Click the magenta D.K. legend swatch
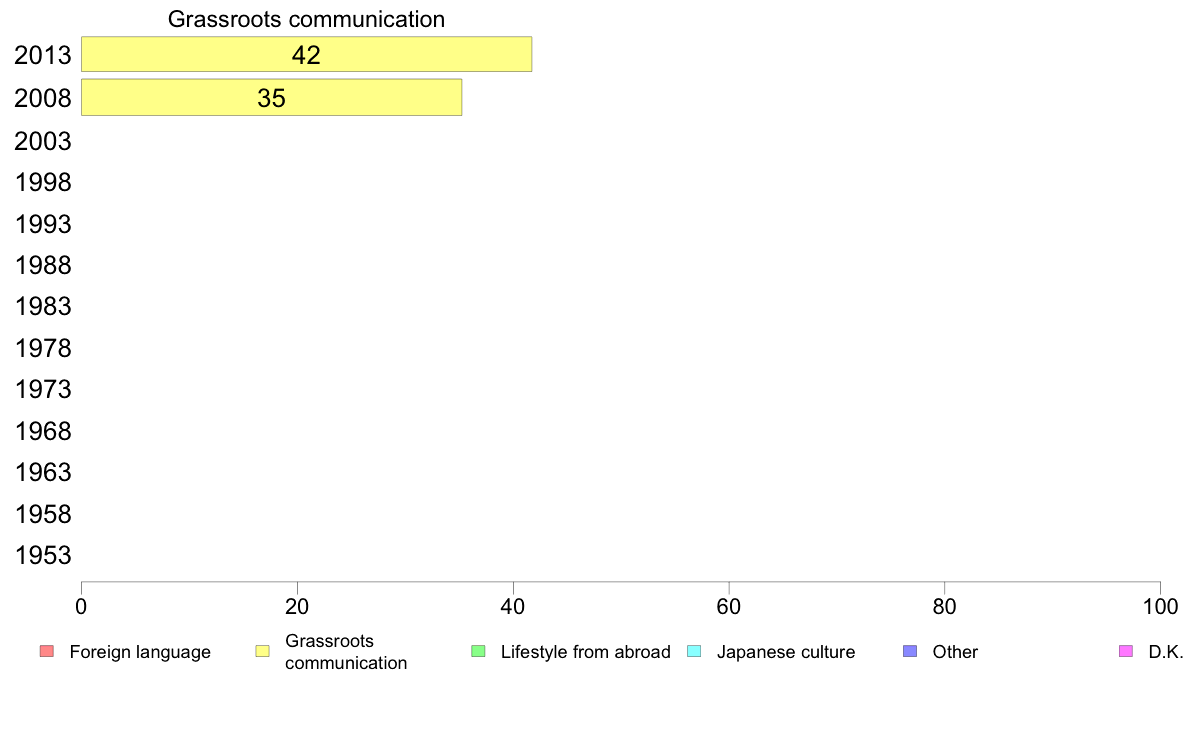Screen dimensions: 1188x736 (x=1126, y=651)
